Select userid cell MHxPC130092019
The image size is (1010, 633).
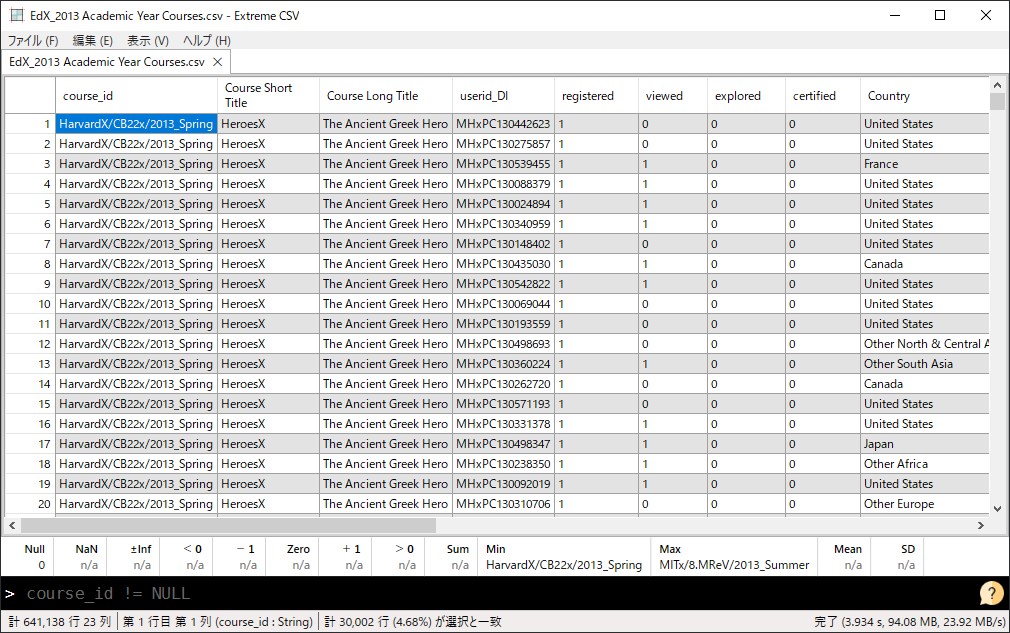504,484
